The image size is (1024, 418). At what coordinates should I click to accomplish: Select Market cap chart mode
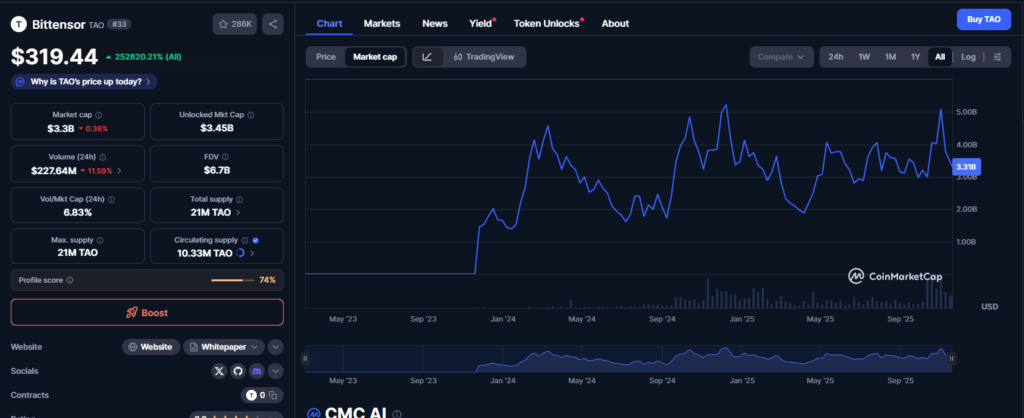click(375, 57)
